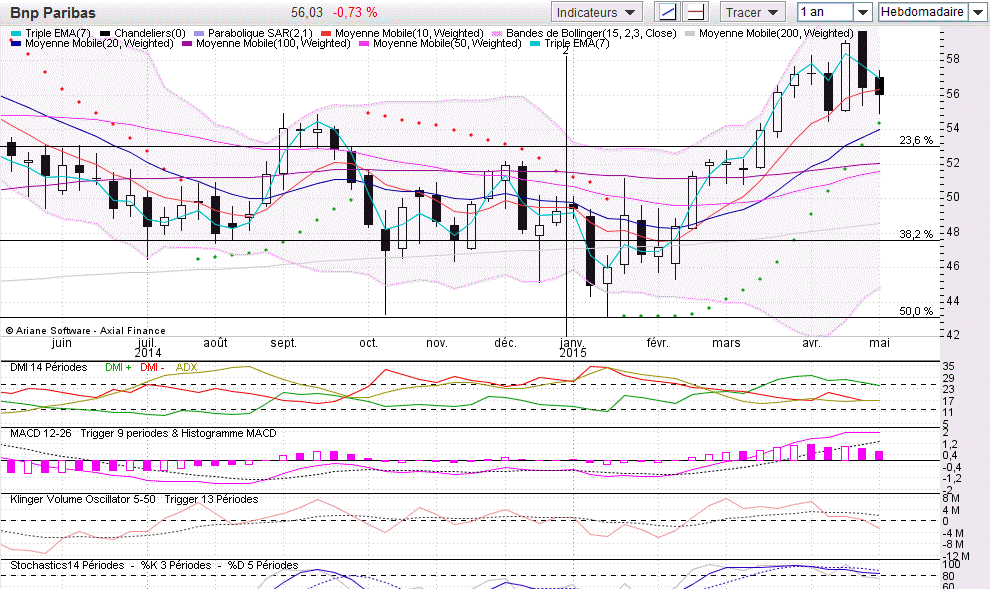This screenshot has width=990, height=589.
Task: Click the Ariane Software - Axial Finance copyright
Action: 86,330
